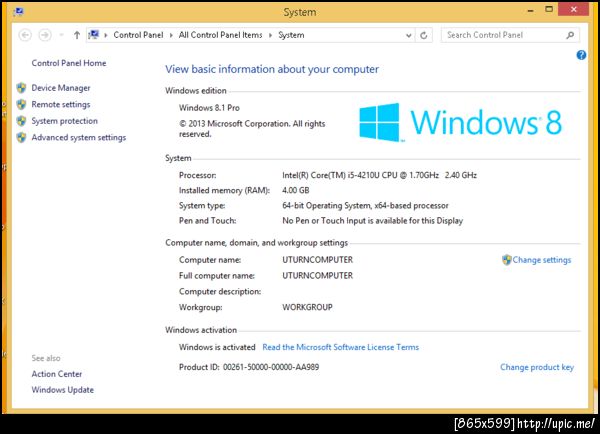The image size is (600, 434).
Task: Click the Windows 8 logo
Action: pyautogui.click(x=461, y=122)
